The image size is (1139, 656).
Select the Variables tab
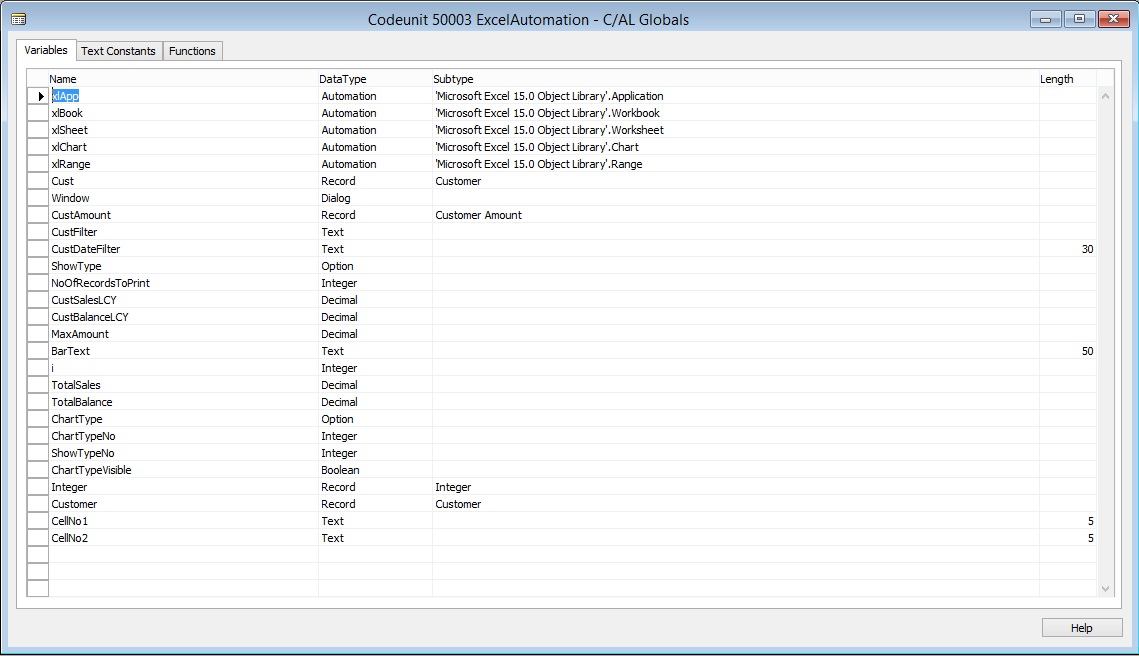pyautogui.click(x=46, y=50)
